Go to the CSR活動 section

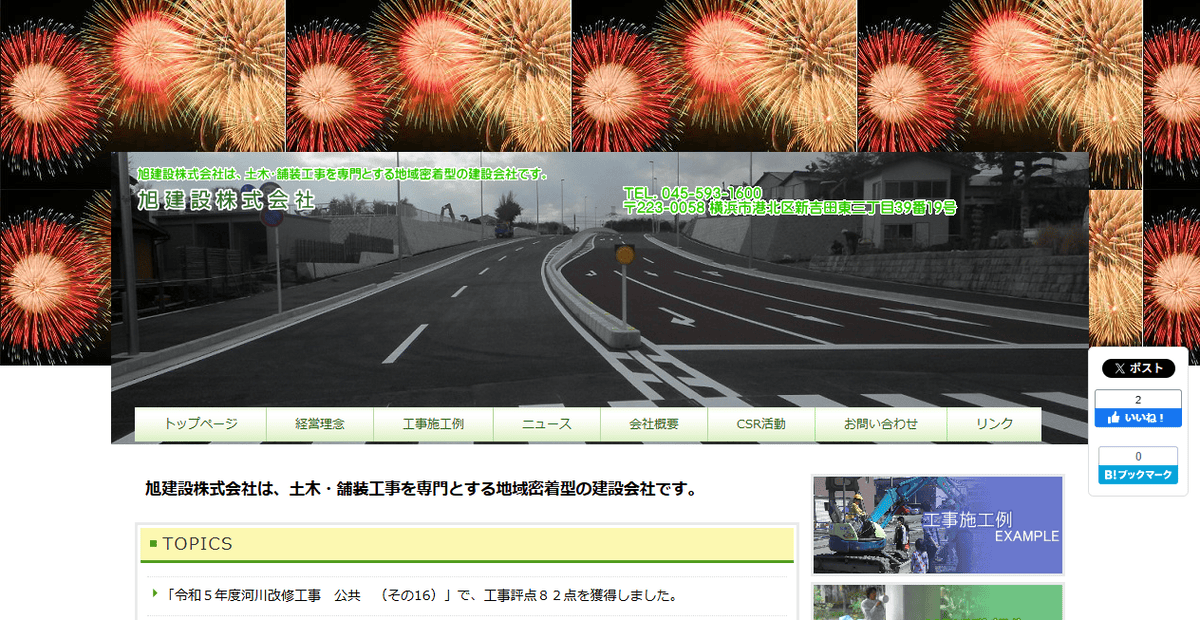761,424
